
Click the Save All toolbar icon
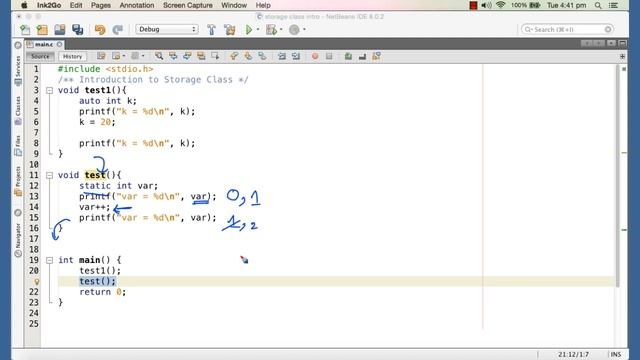click(78, 29)
